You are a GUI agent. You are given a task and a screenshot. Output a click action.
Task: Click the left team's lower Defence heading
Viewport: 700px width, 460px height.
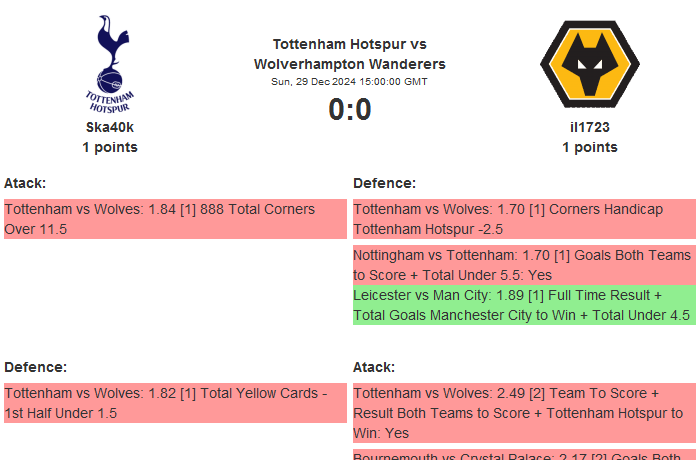coord(35,367)
